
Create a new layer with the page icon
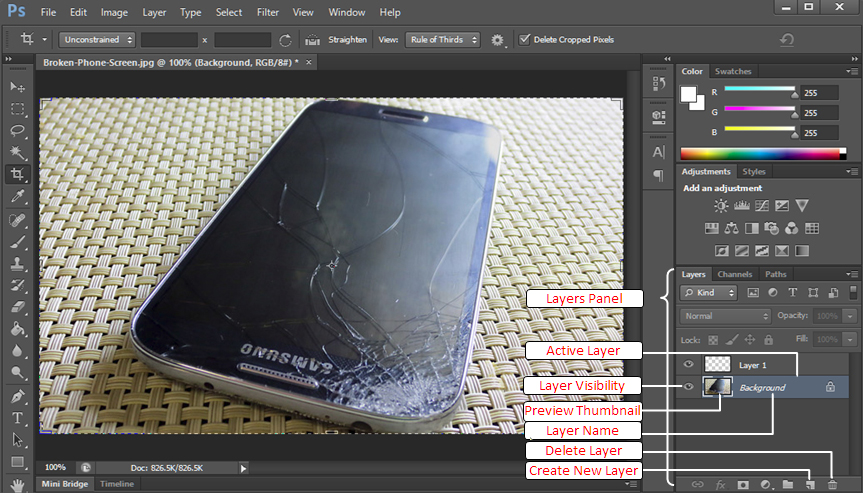[x=810, y=485]
